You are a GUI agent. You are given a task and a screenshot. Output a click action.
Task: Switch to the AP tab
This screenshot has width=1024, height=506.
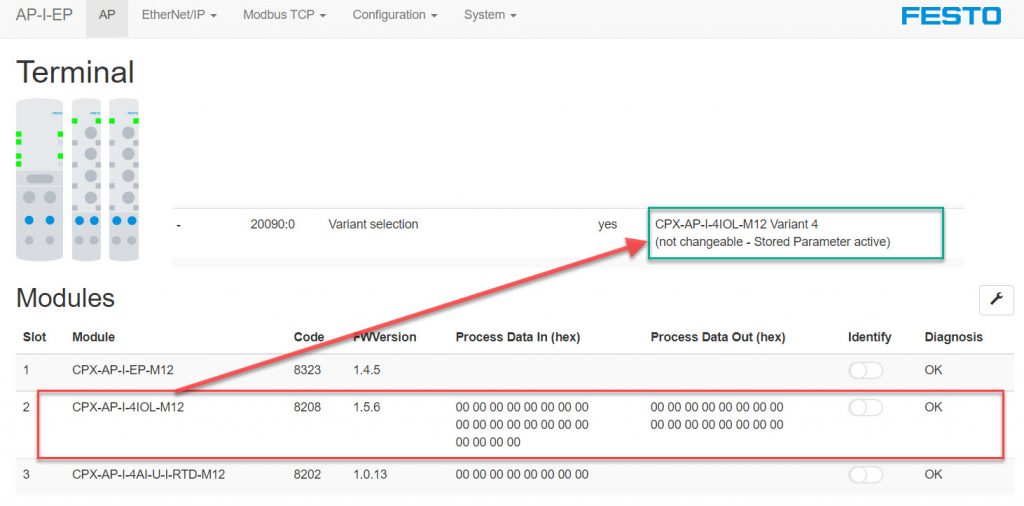(x=107, y=15)
